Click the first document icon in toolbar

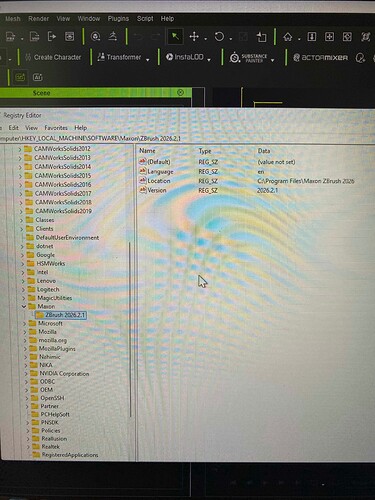tap(11, 36)
